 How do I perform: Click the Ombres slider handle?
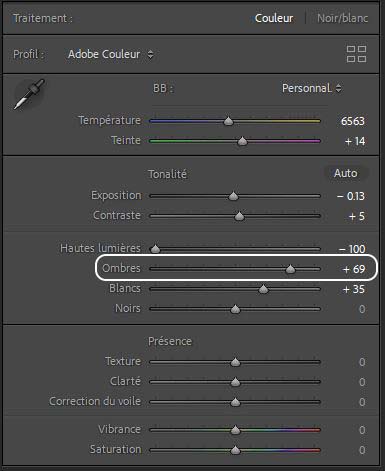click(290, 269)
